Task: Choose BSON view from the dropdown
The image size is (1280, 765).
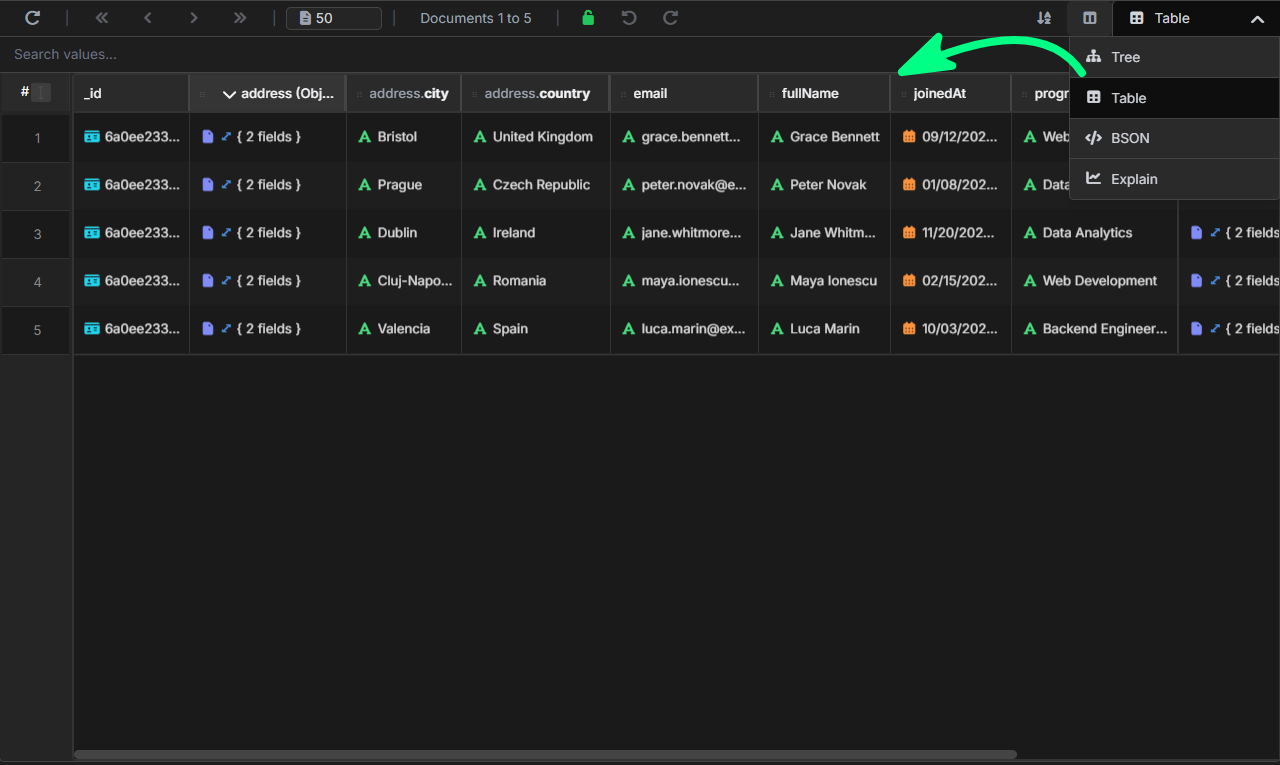Action: tap(1174, 138)
